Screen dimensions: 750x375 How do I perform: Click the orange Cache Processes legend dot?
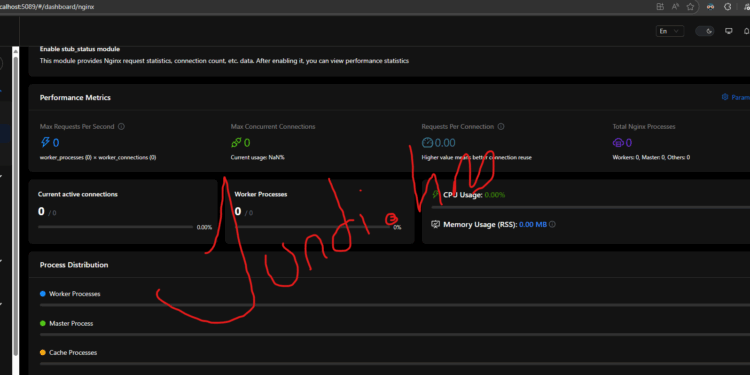[43, 353]
